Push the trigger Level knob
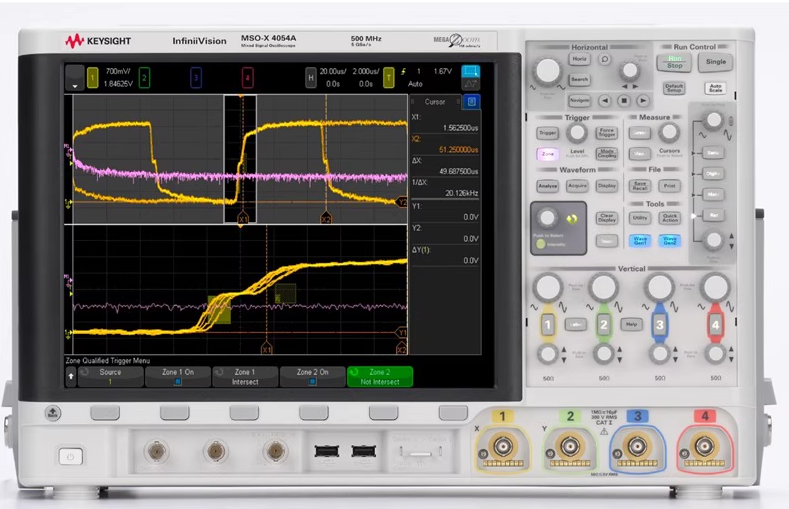 tap(577, 133)
